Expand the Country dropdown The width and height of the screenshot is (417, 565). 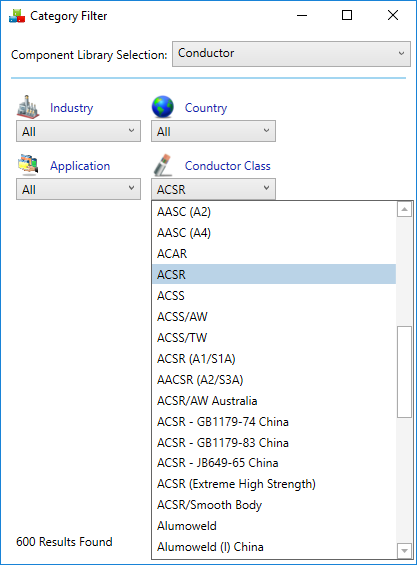tap(213, 131)
